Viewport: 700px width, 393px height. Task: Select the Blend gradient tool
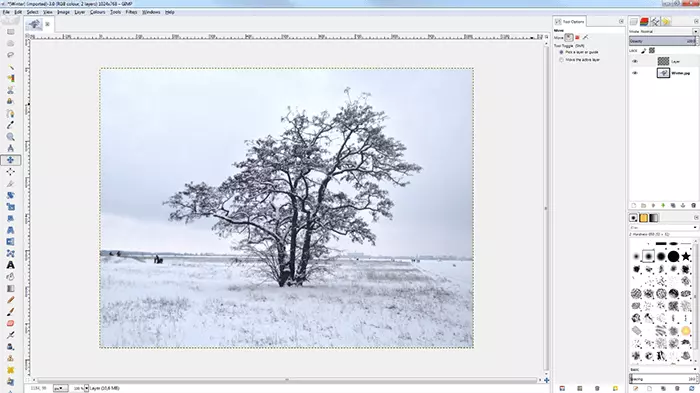point(10,288)
